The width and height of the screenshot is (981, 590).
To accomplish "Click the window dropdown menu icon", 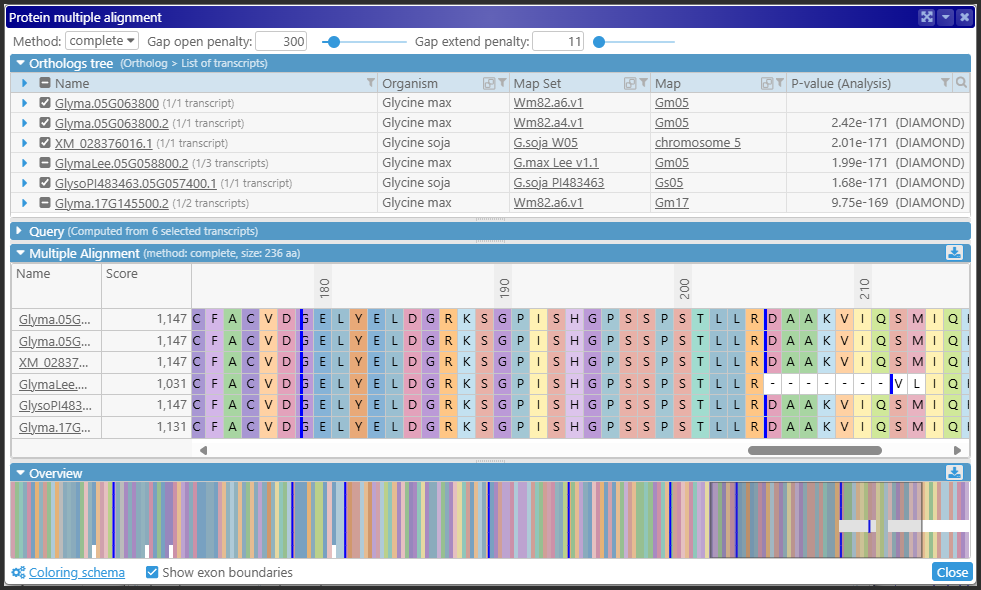I will [946, 17].
